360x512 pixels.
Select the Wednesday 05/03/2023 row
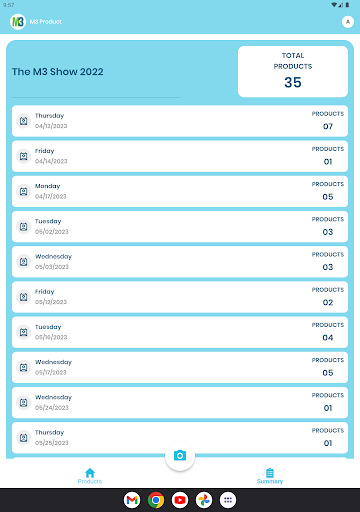click(180, 262)
